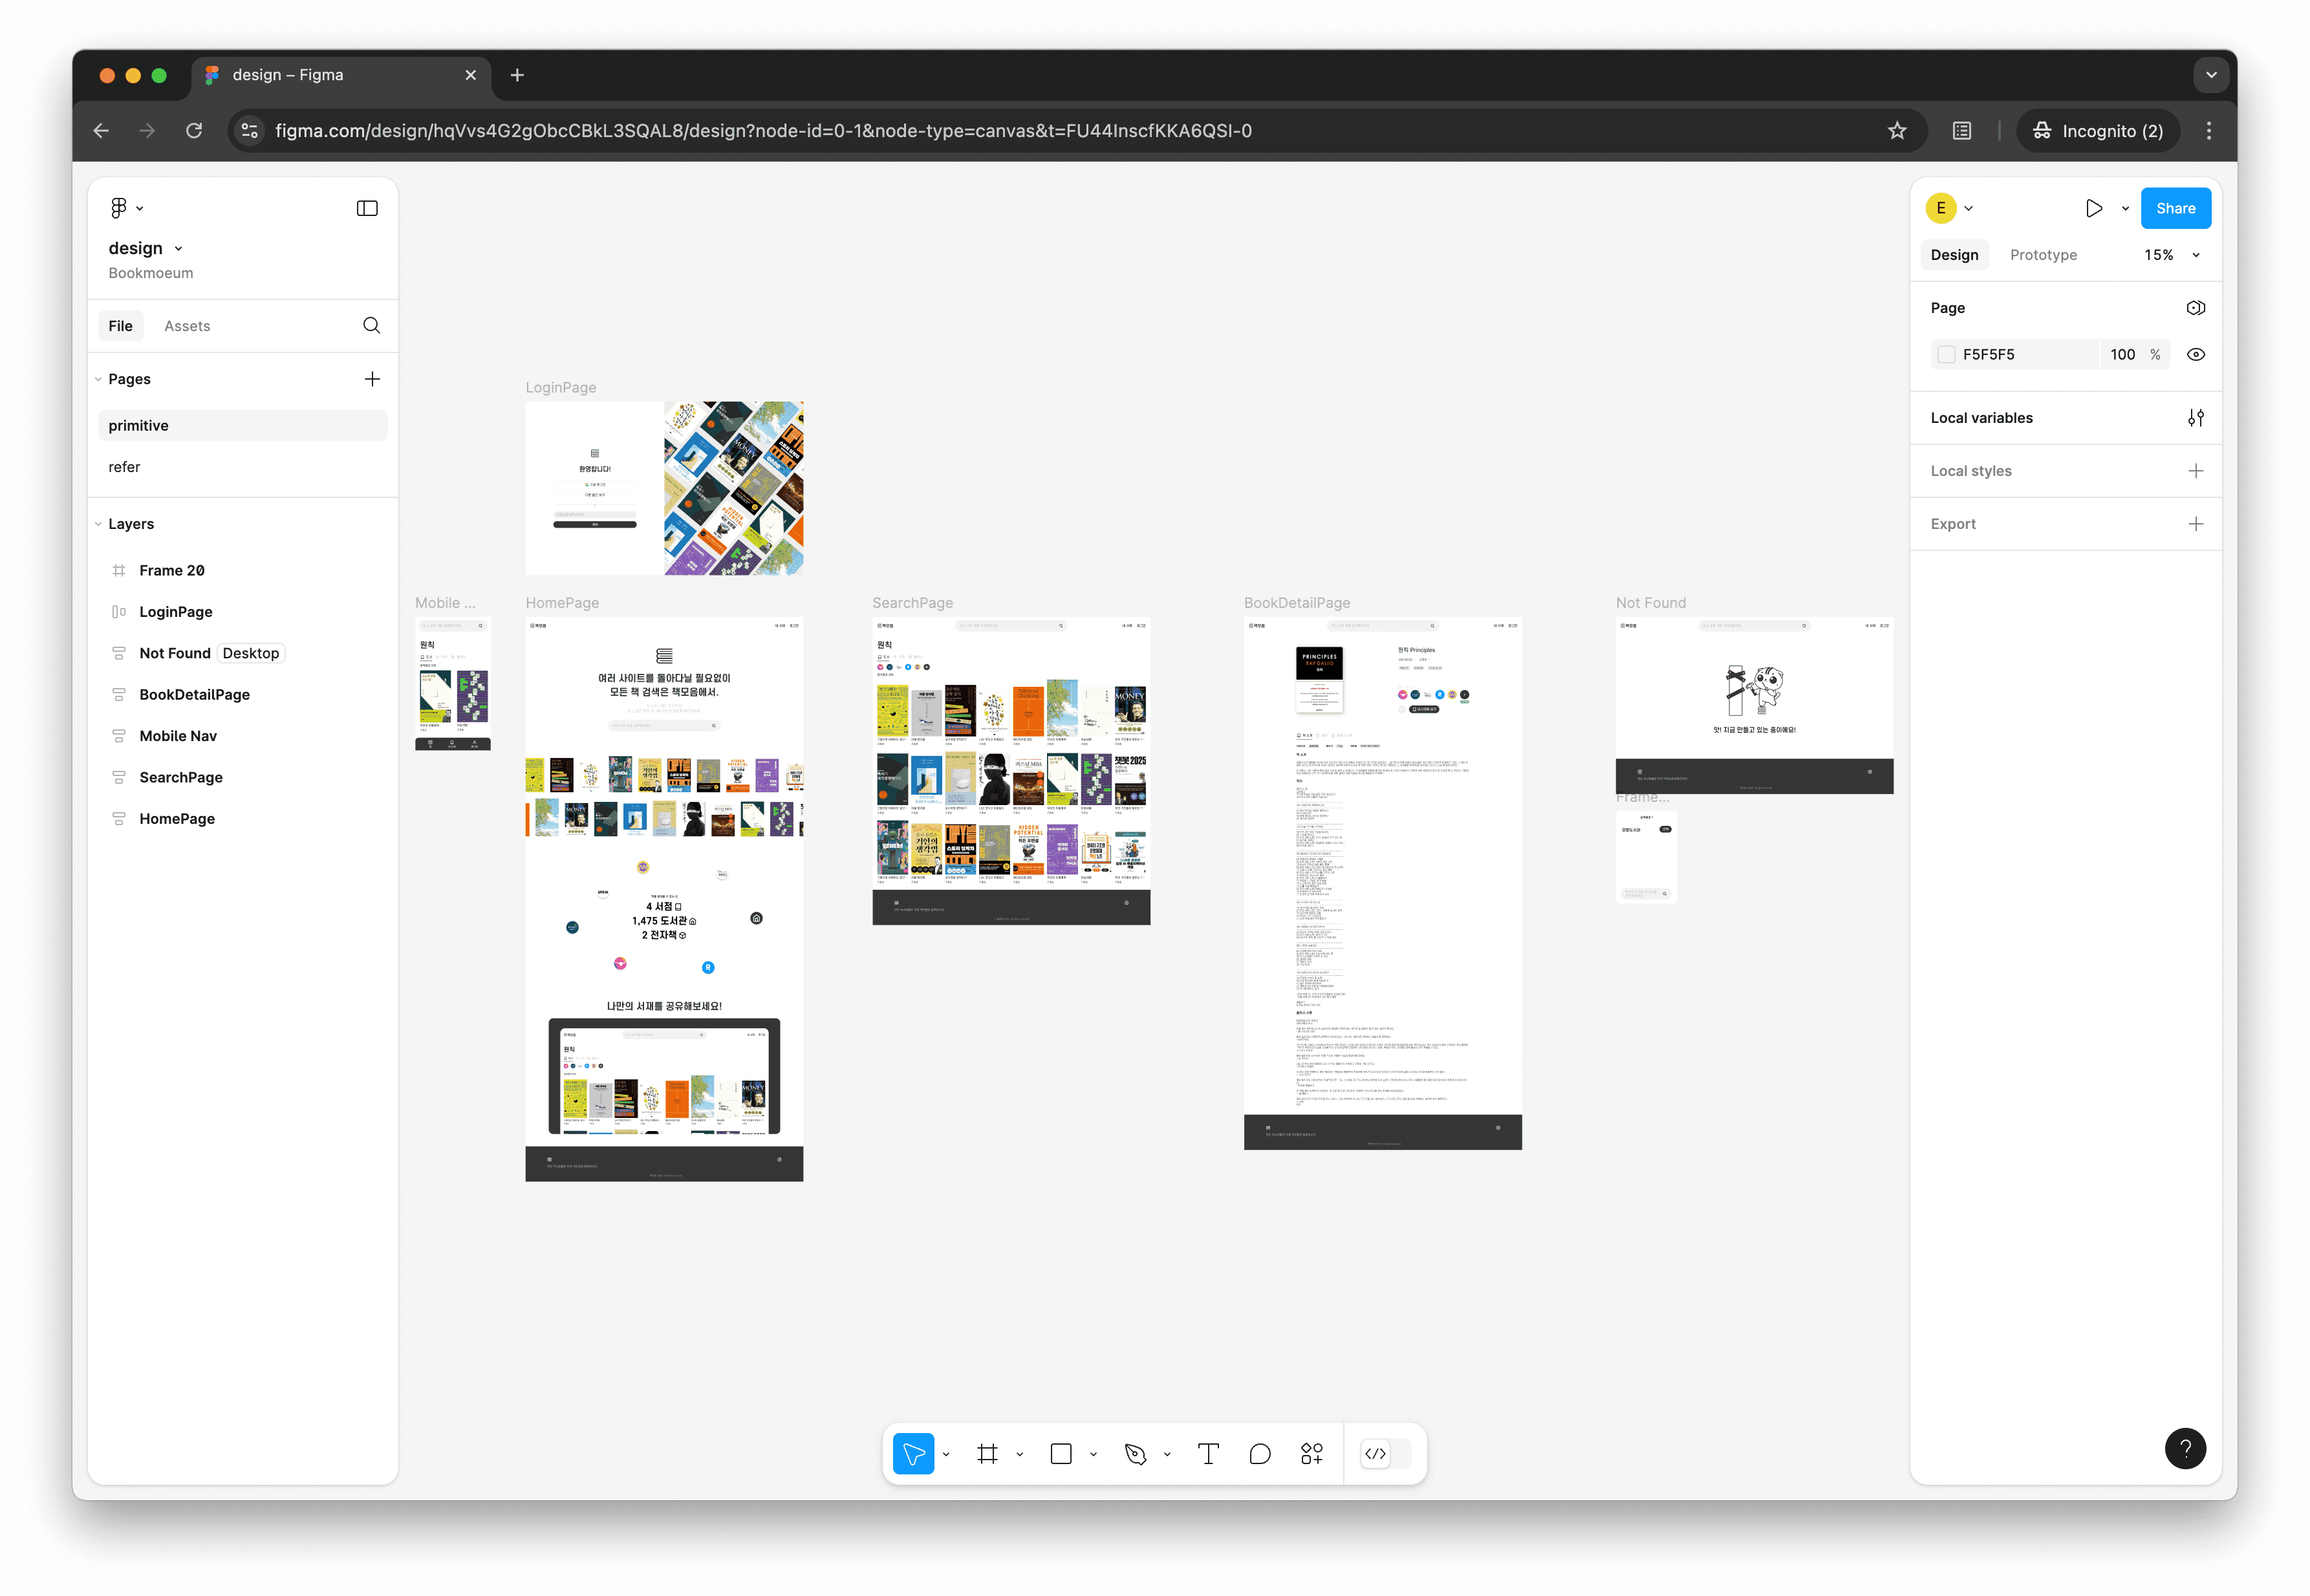Bookmark page with the star icon

pos(1896,131)
